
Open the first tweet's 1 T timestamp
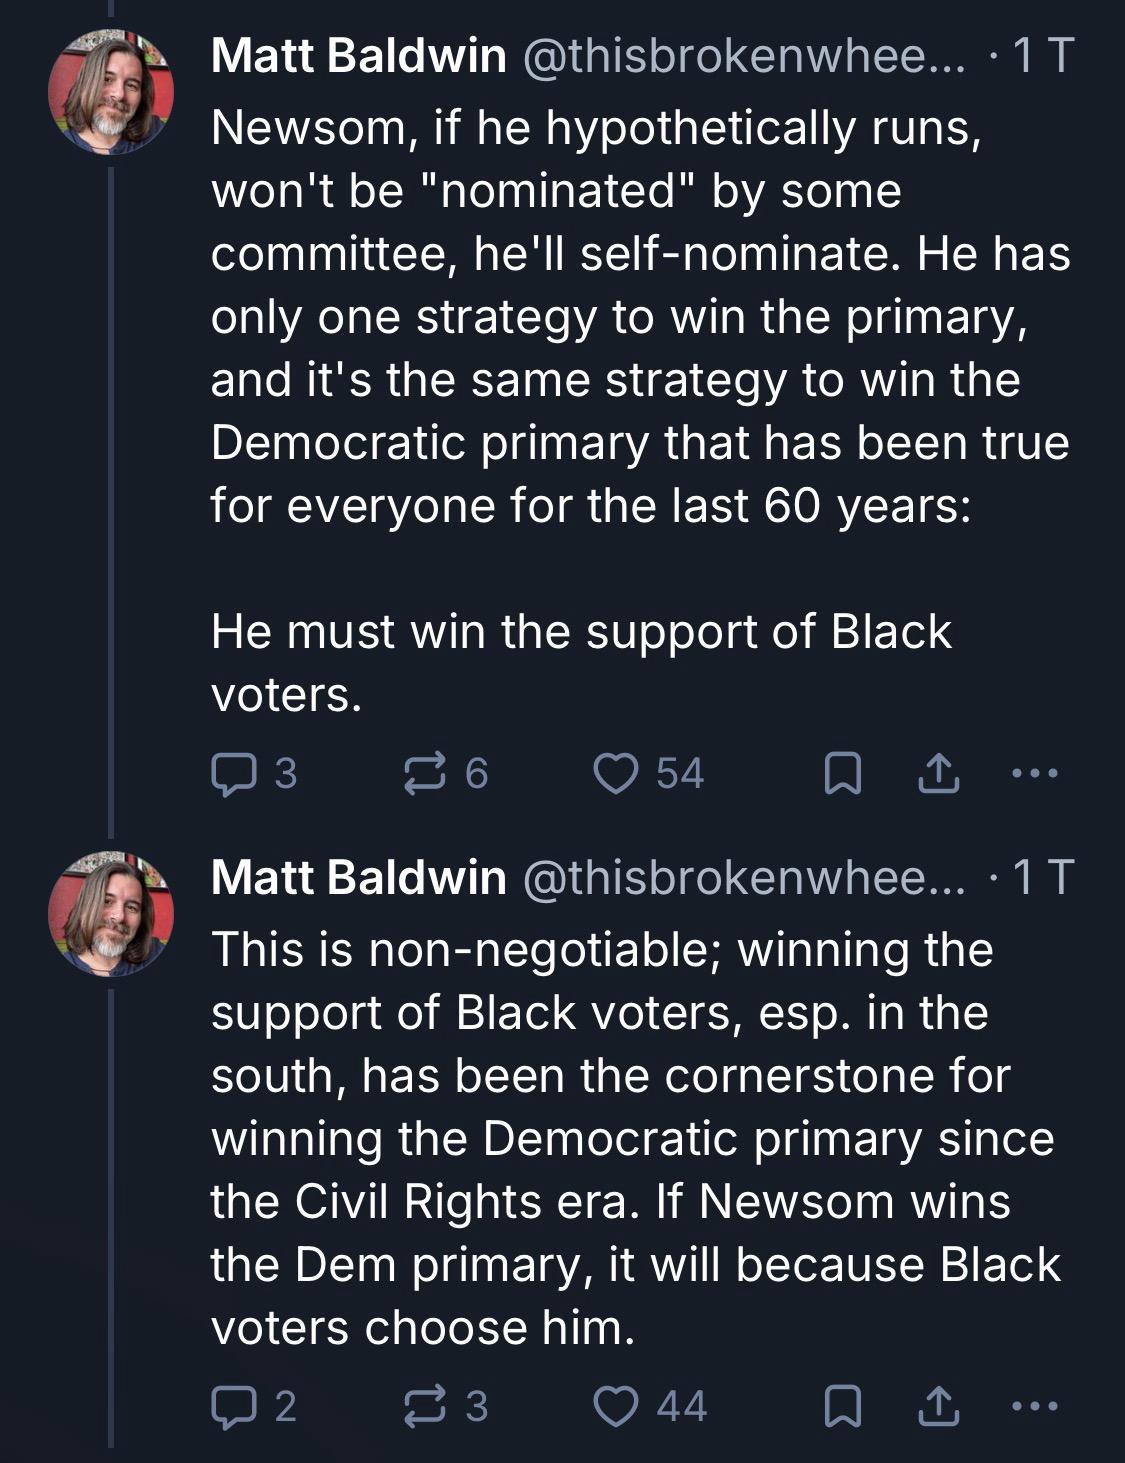1043,56
